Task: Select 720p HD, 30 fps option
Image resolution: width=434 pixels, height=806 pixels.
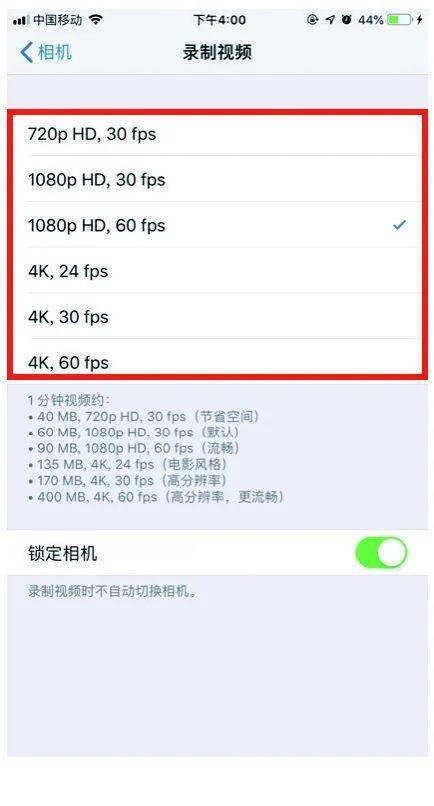Action: pos(216,135)
